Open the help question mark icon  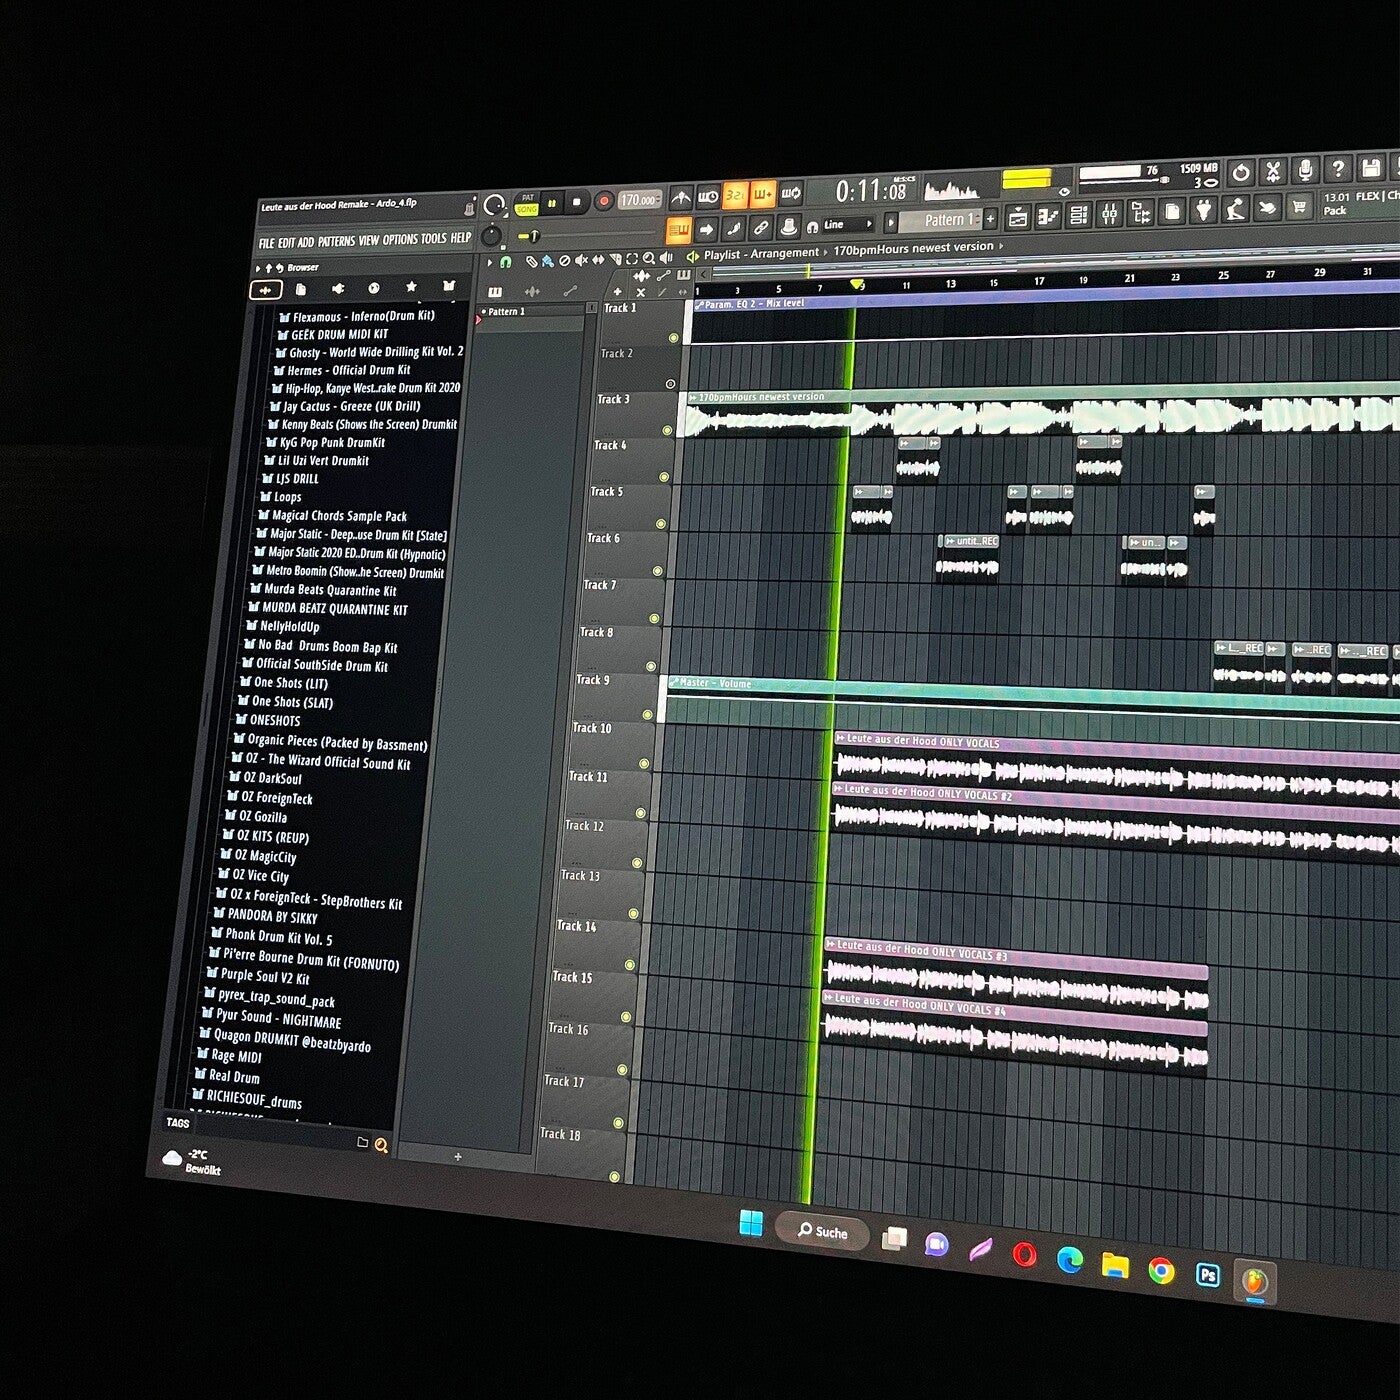(1338, 168)
